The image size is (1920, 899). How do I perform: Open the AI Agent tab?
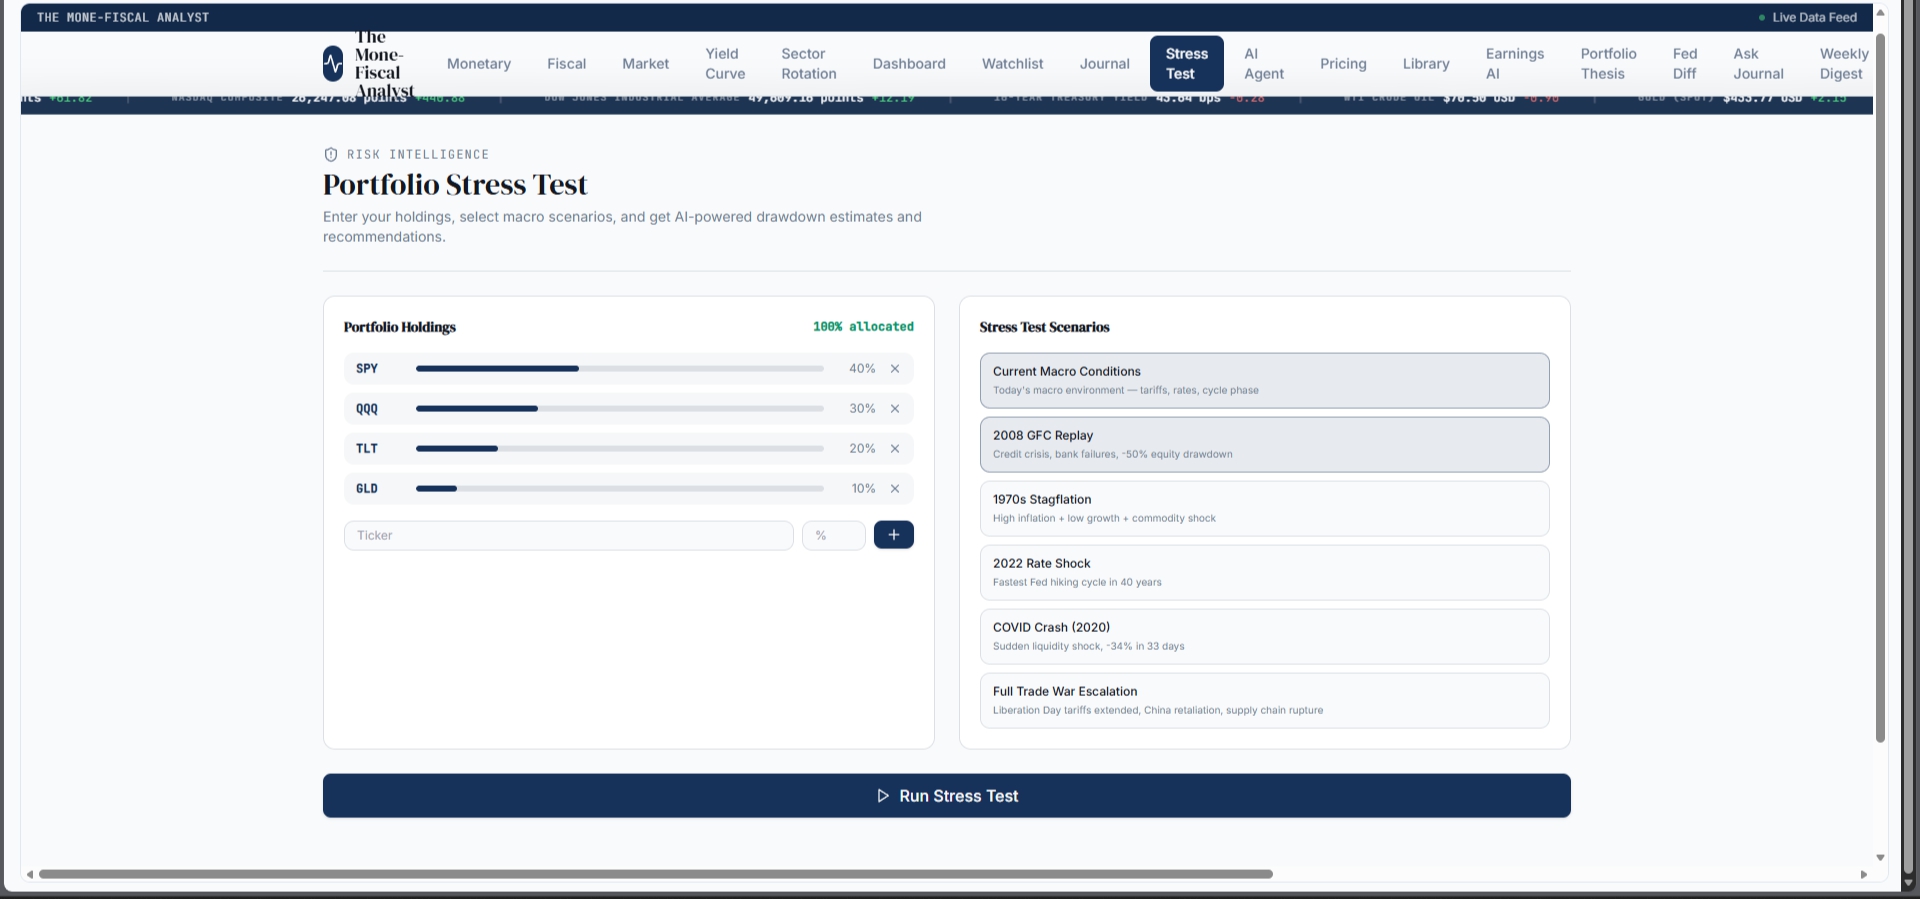pyautogui.click(x=1264, y=64)
